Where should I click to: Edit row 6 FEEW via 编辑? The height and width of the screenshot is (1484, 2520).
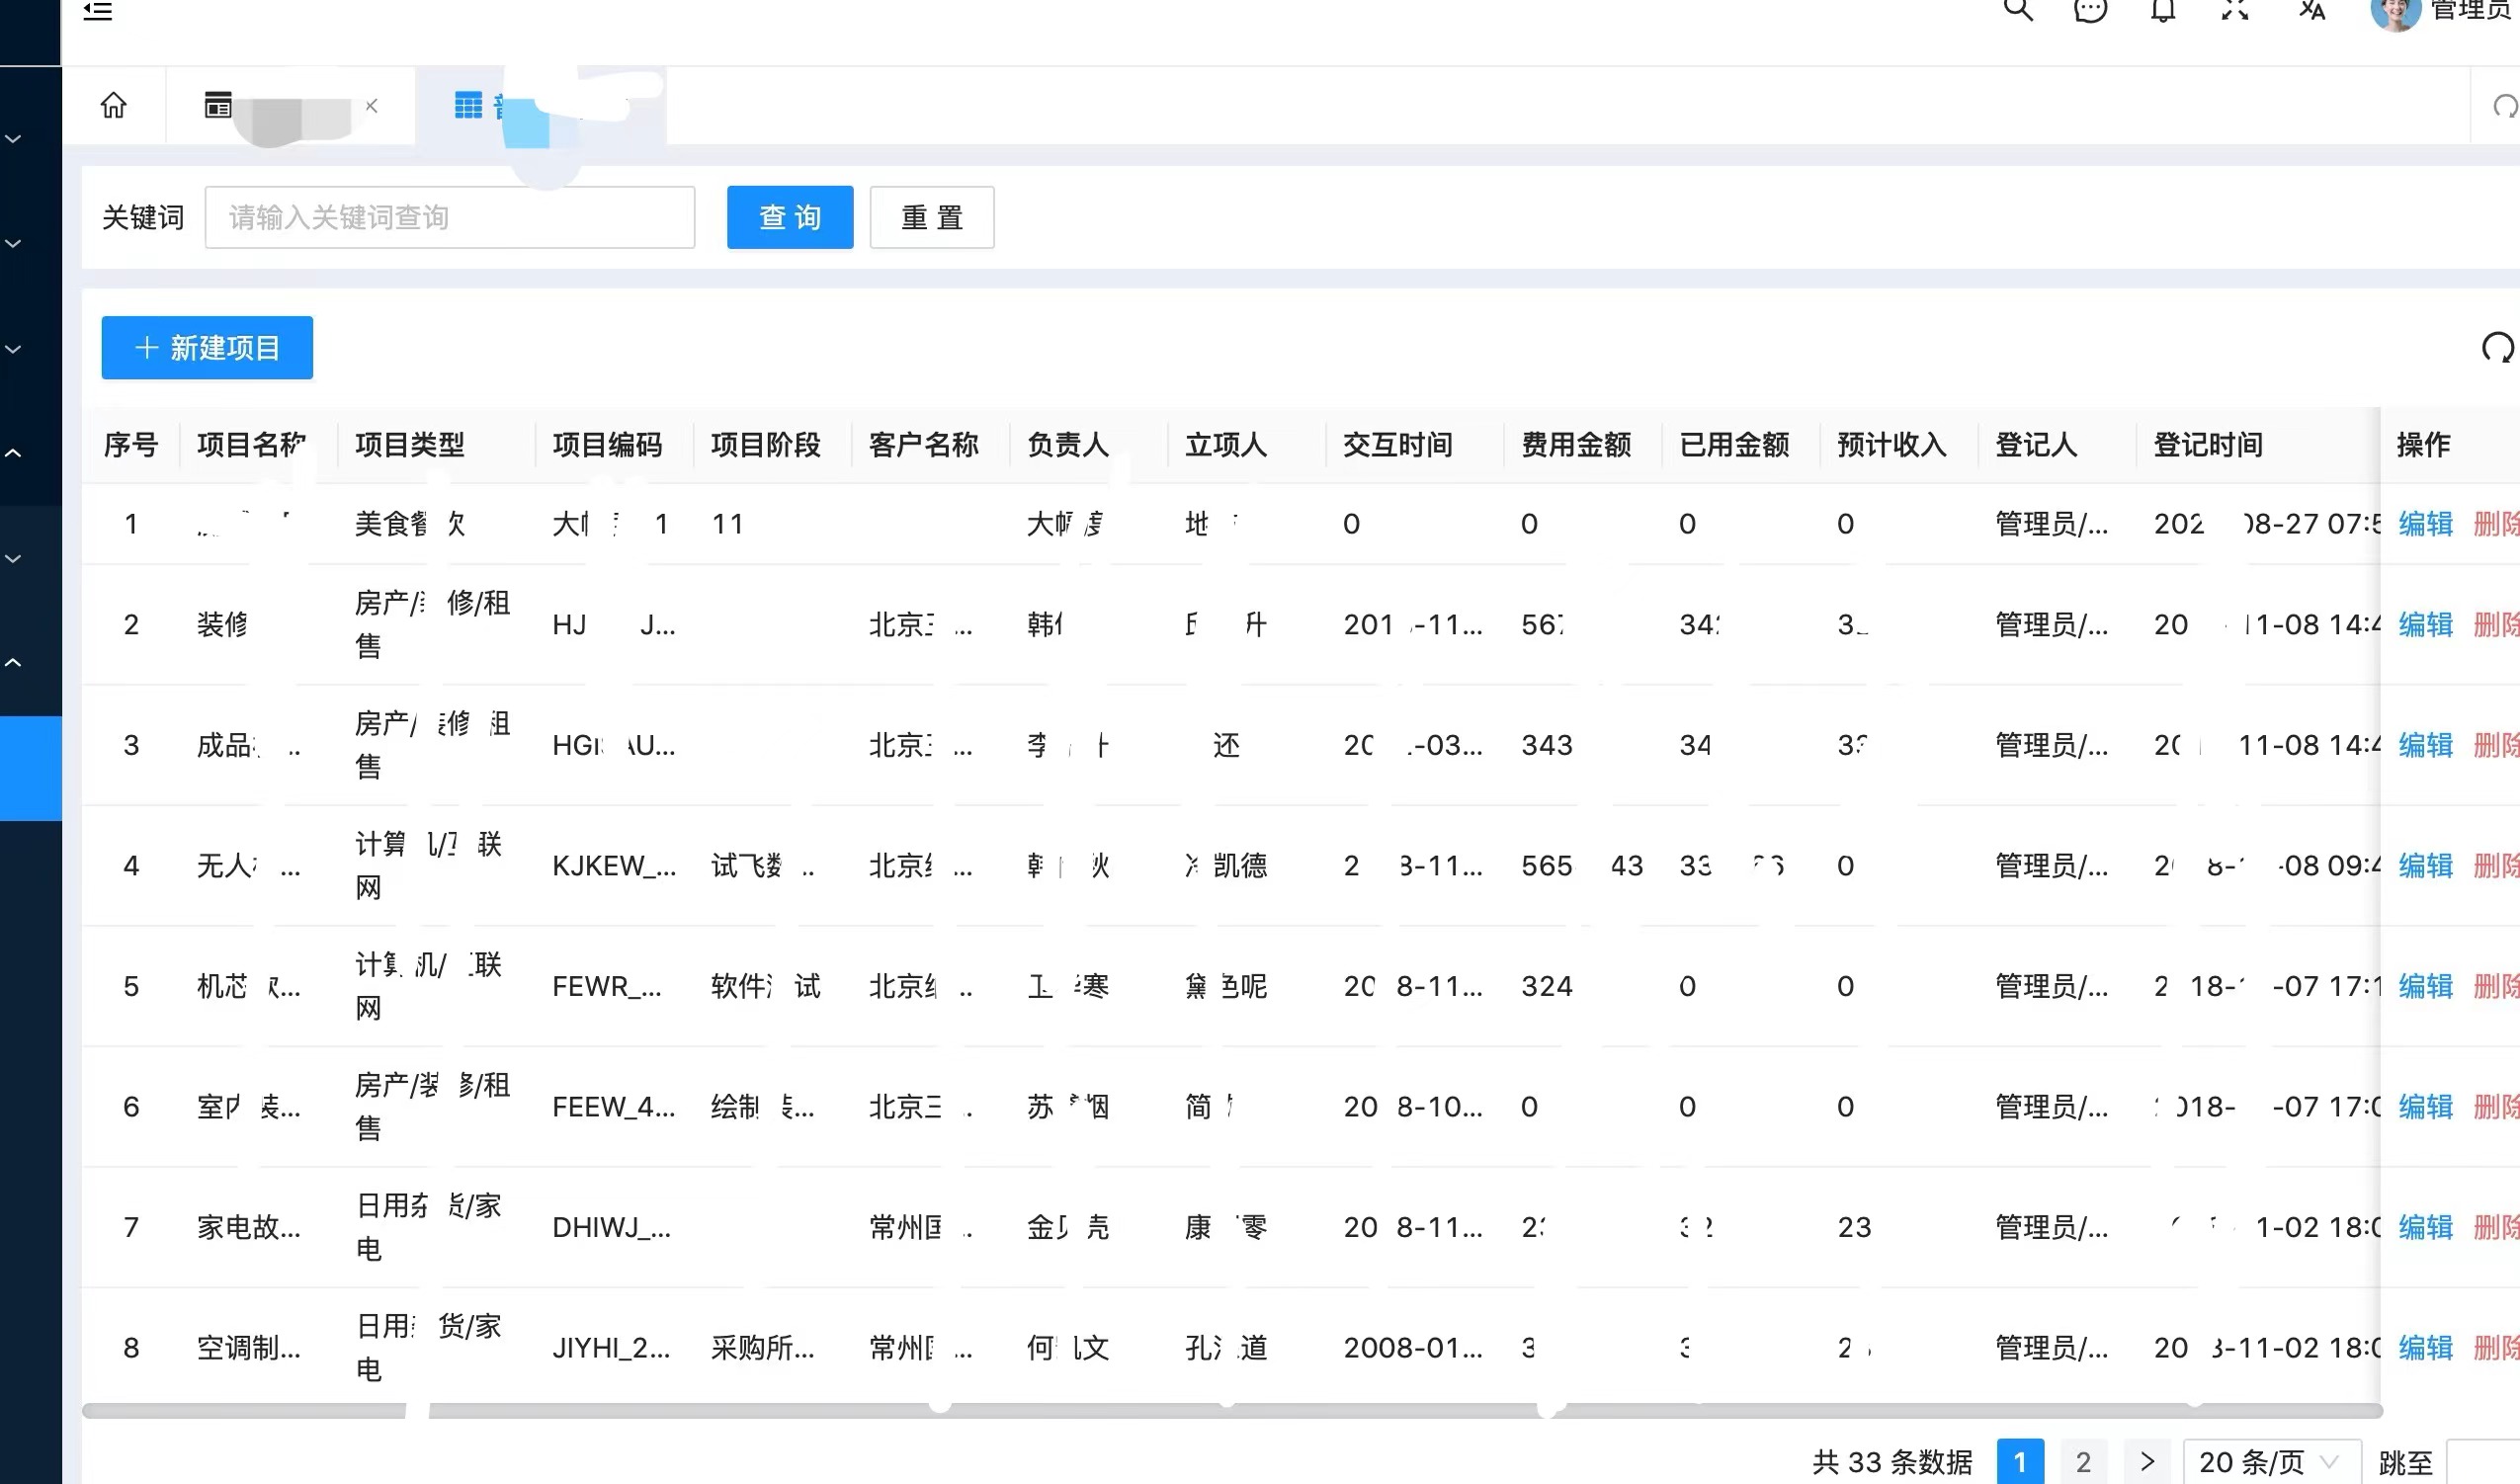click(x=2426, y=1107)
